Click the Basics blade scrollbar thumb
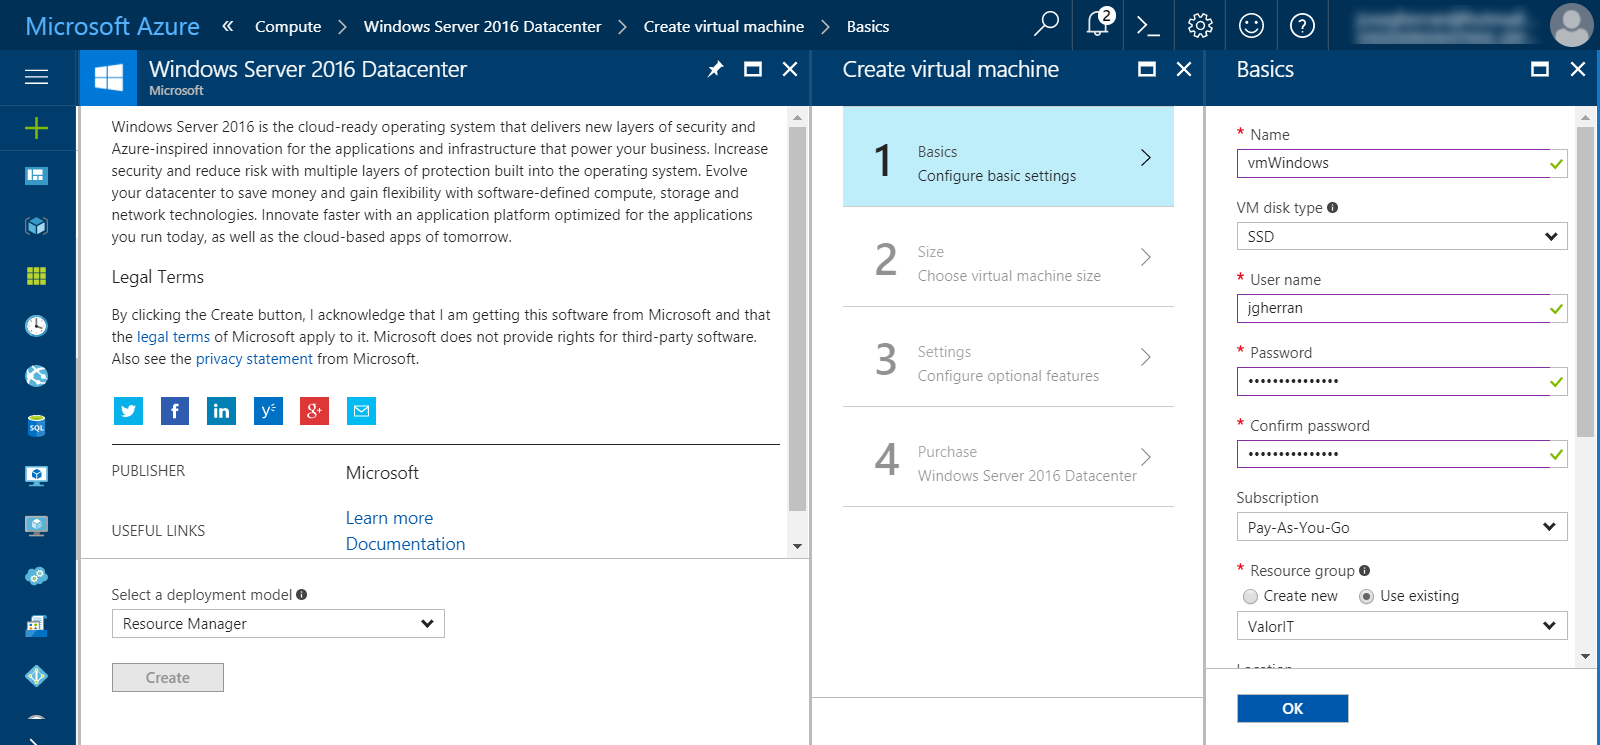1600x745 pixels. pyautogui.click(x=1585, y=281)
